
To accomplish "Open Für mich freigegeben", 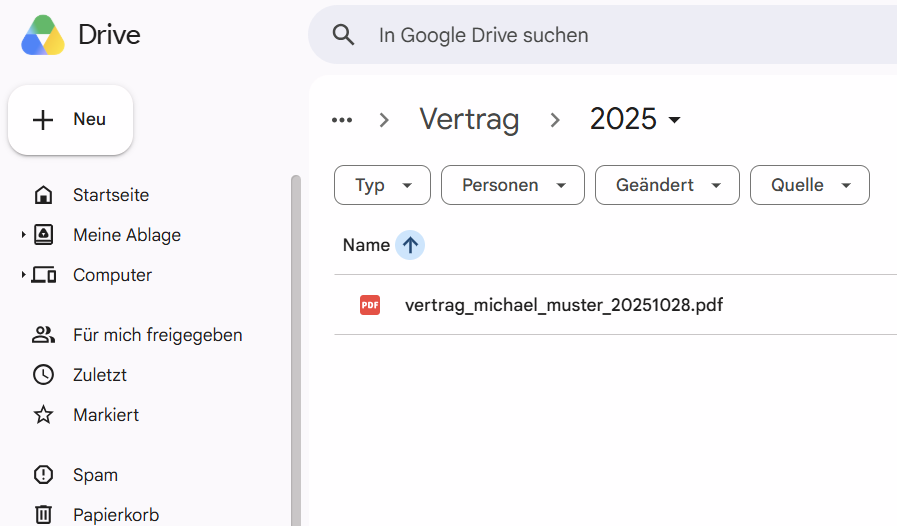I will [157, 335].
